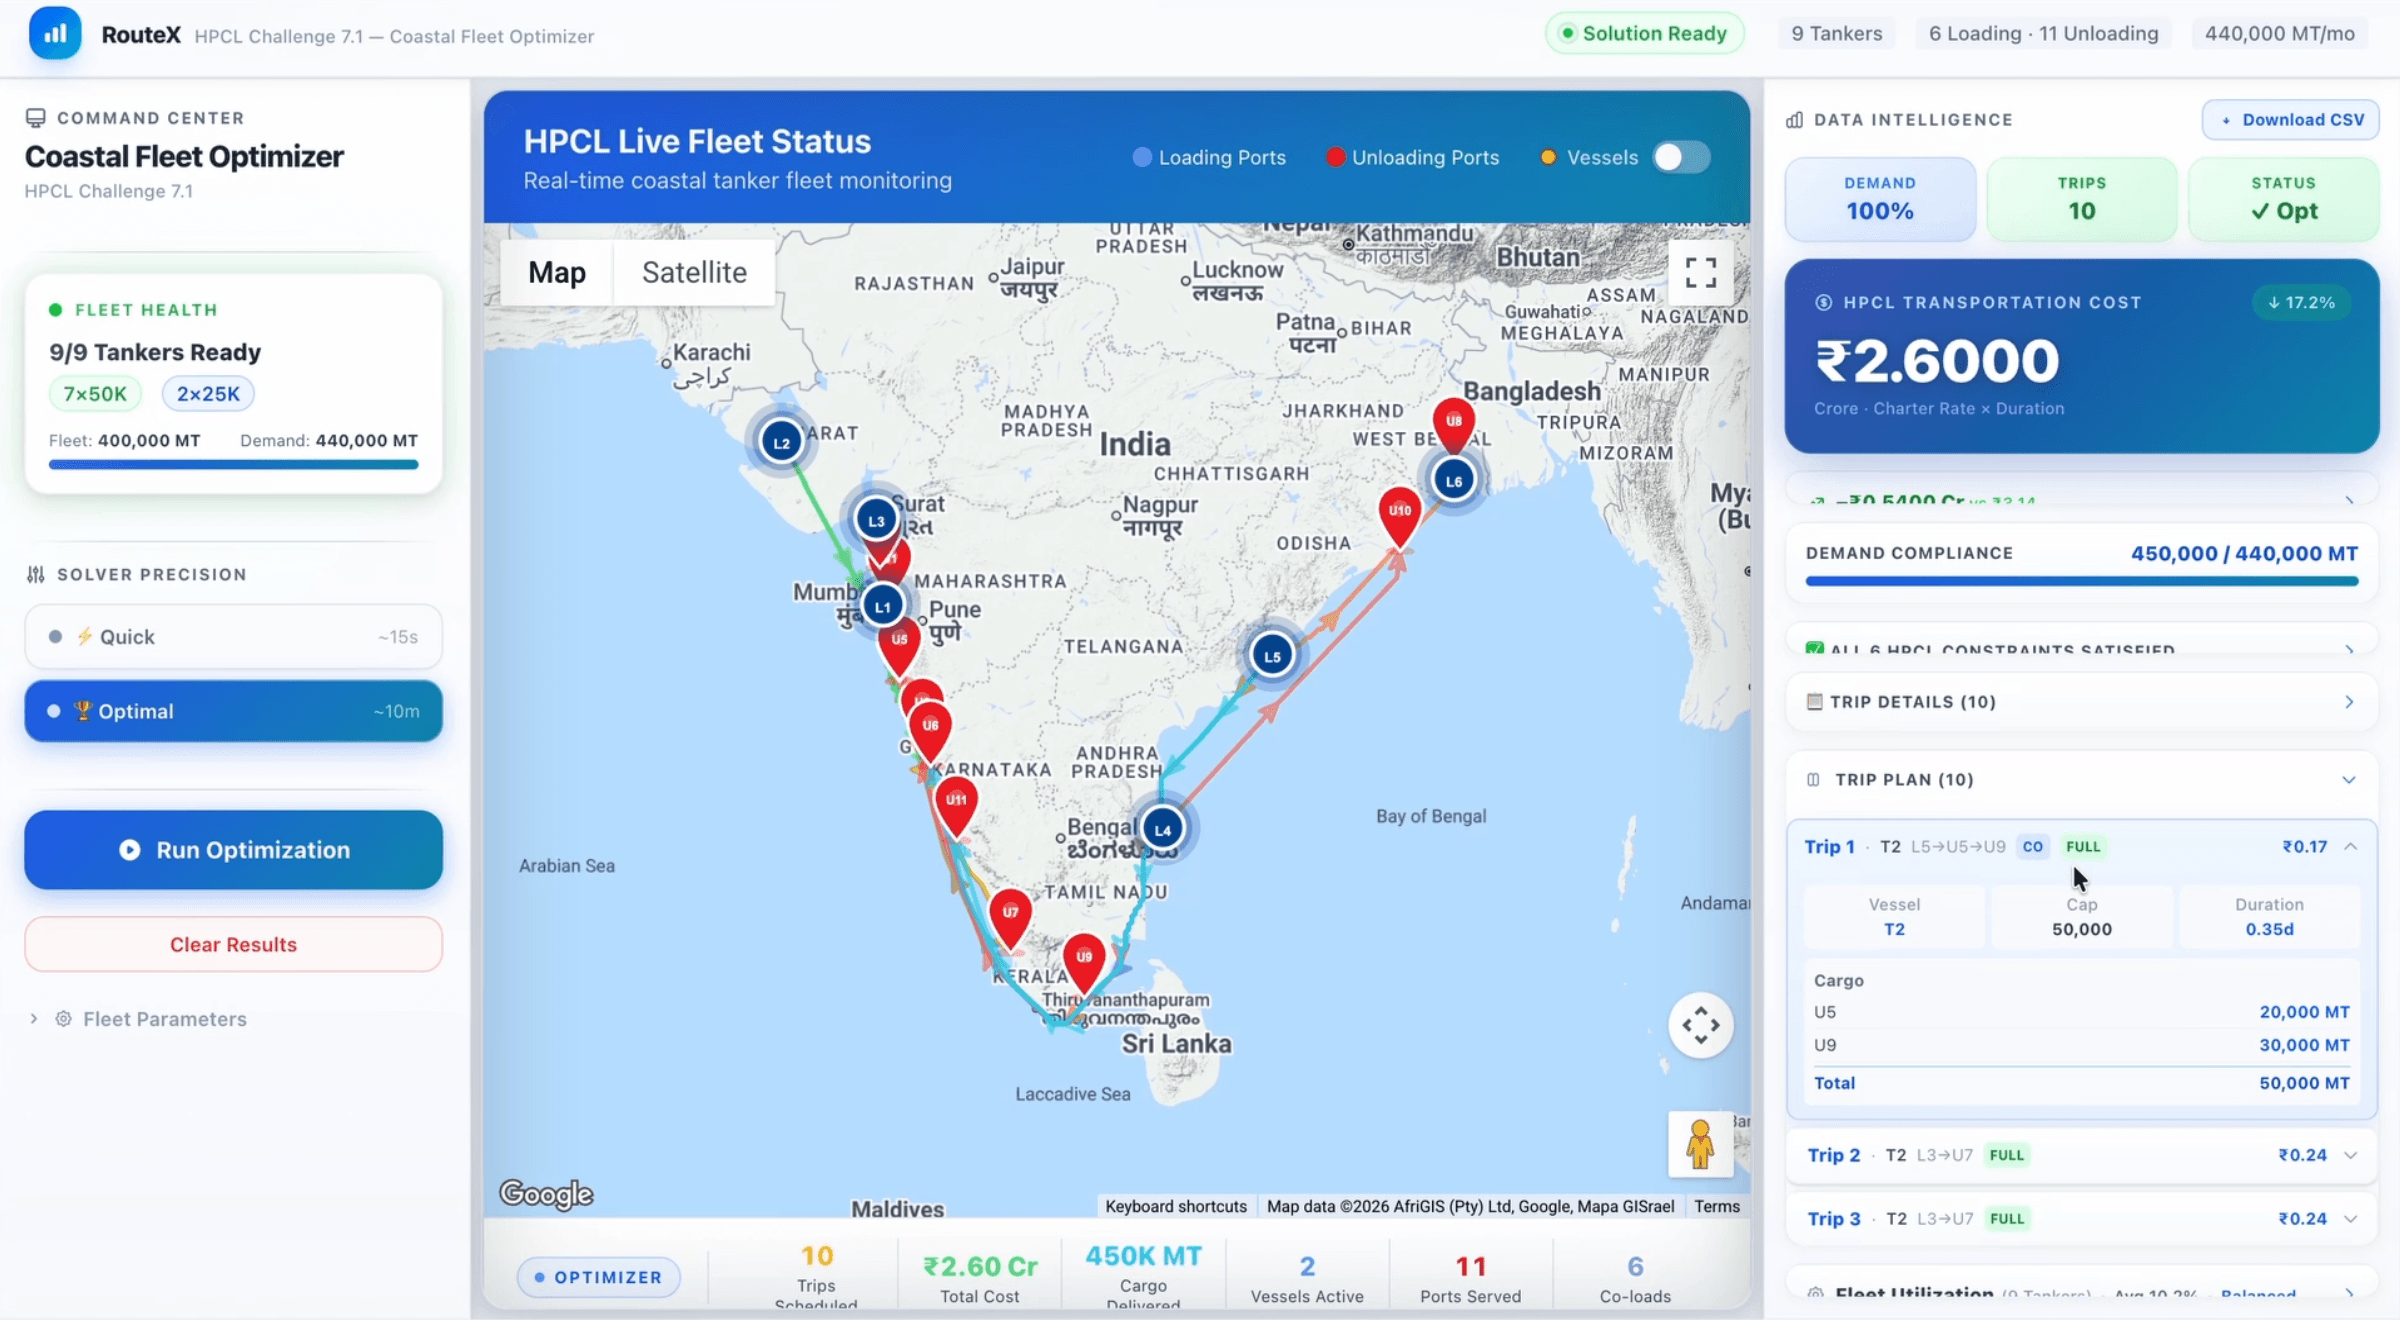Click Run Optimization button
Viewport: 2400px width, 1320px height.
coord(233,850)
